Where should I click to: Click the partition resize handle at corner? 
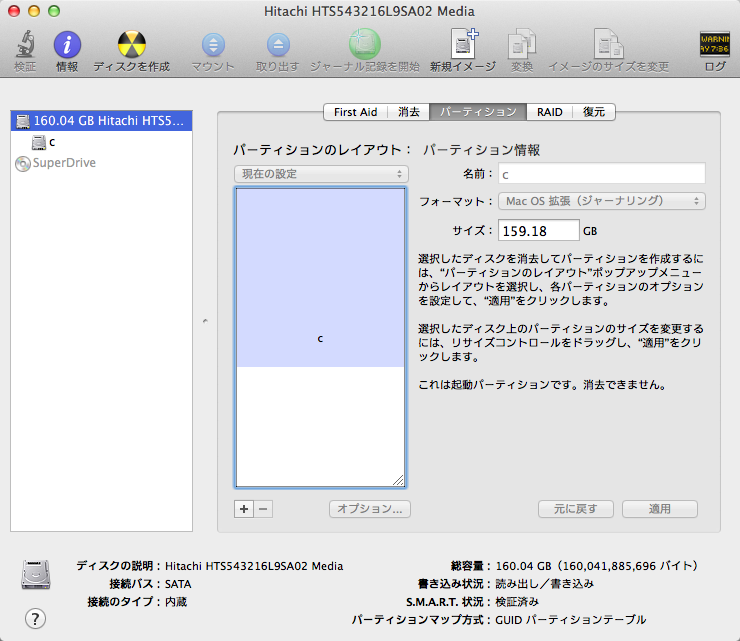(x=398, y=480)
